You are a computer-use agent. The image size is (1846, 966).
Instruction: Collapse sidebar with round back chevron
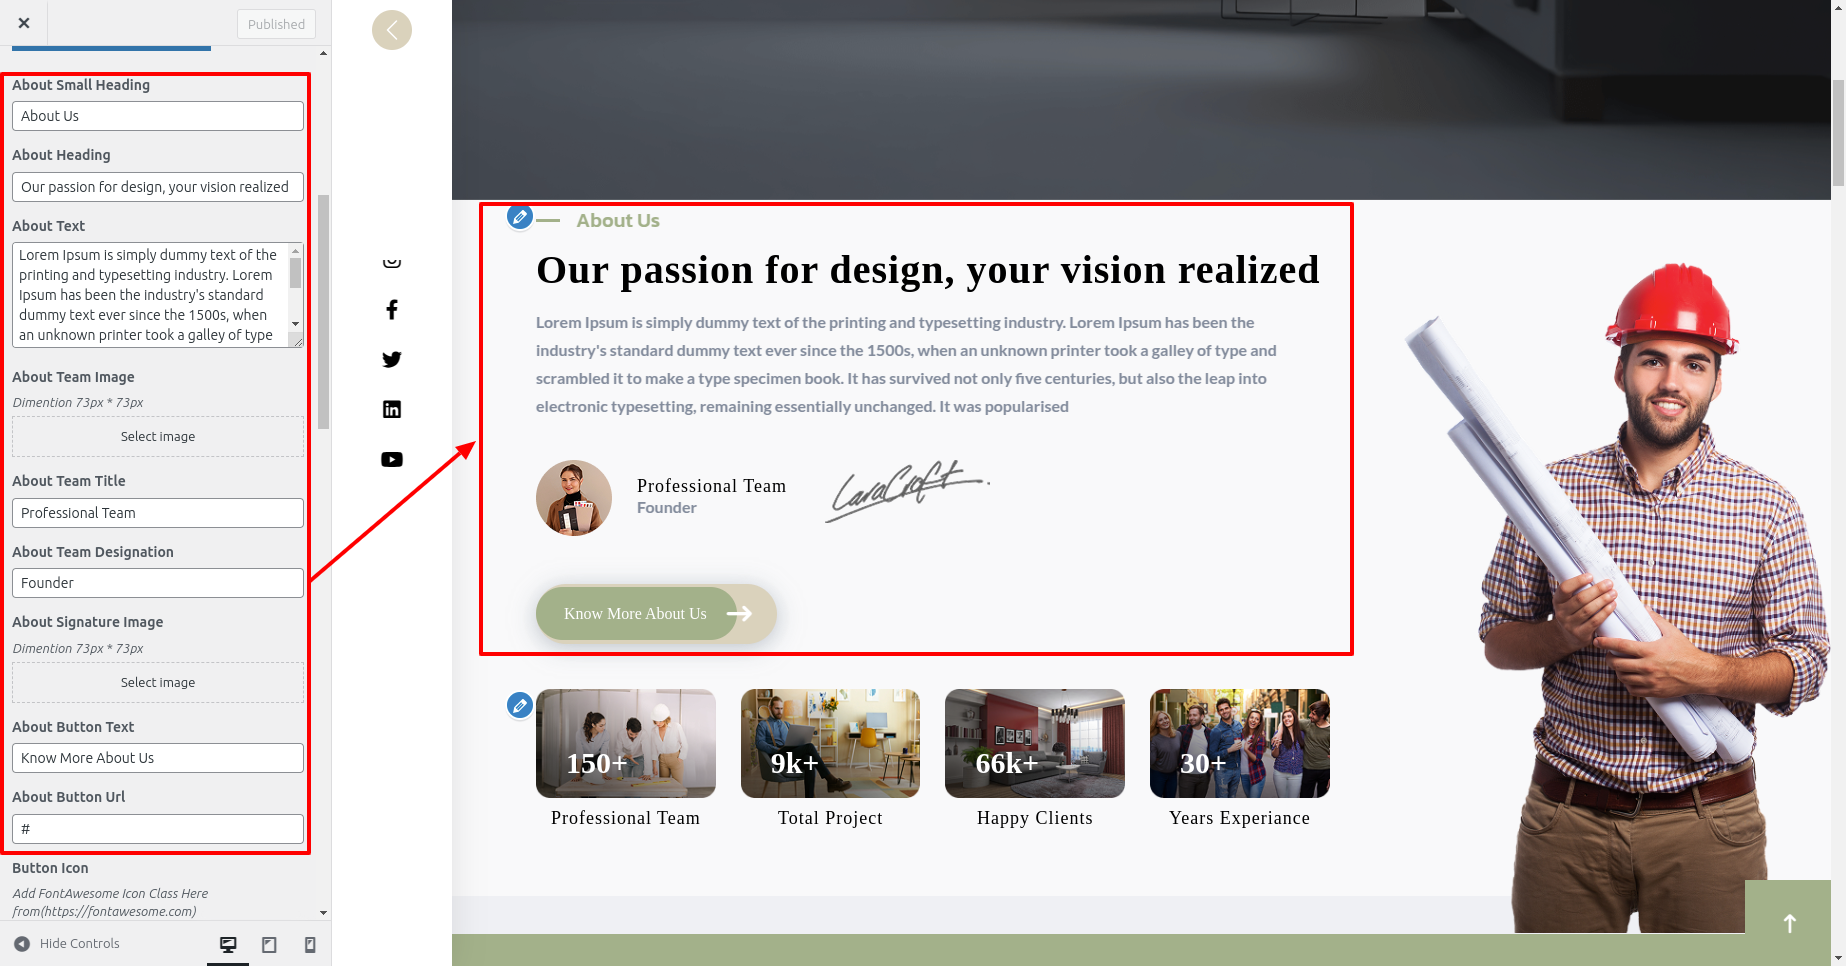392,30
